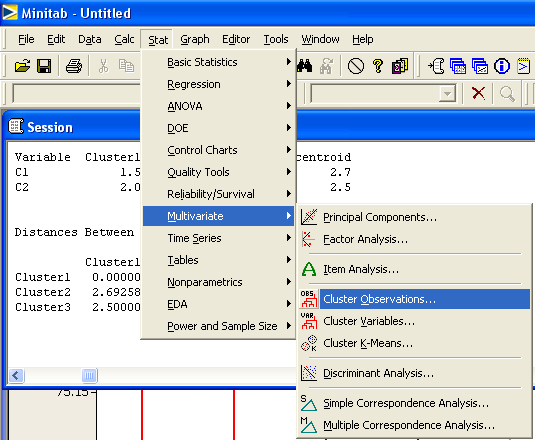Image resolution: width=535 pixels, height=440 pixels.
Task: Click the Print toolbar icon
Action: coord(74,66)
